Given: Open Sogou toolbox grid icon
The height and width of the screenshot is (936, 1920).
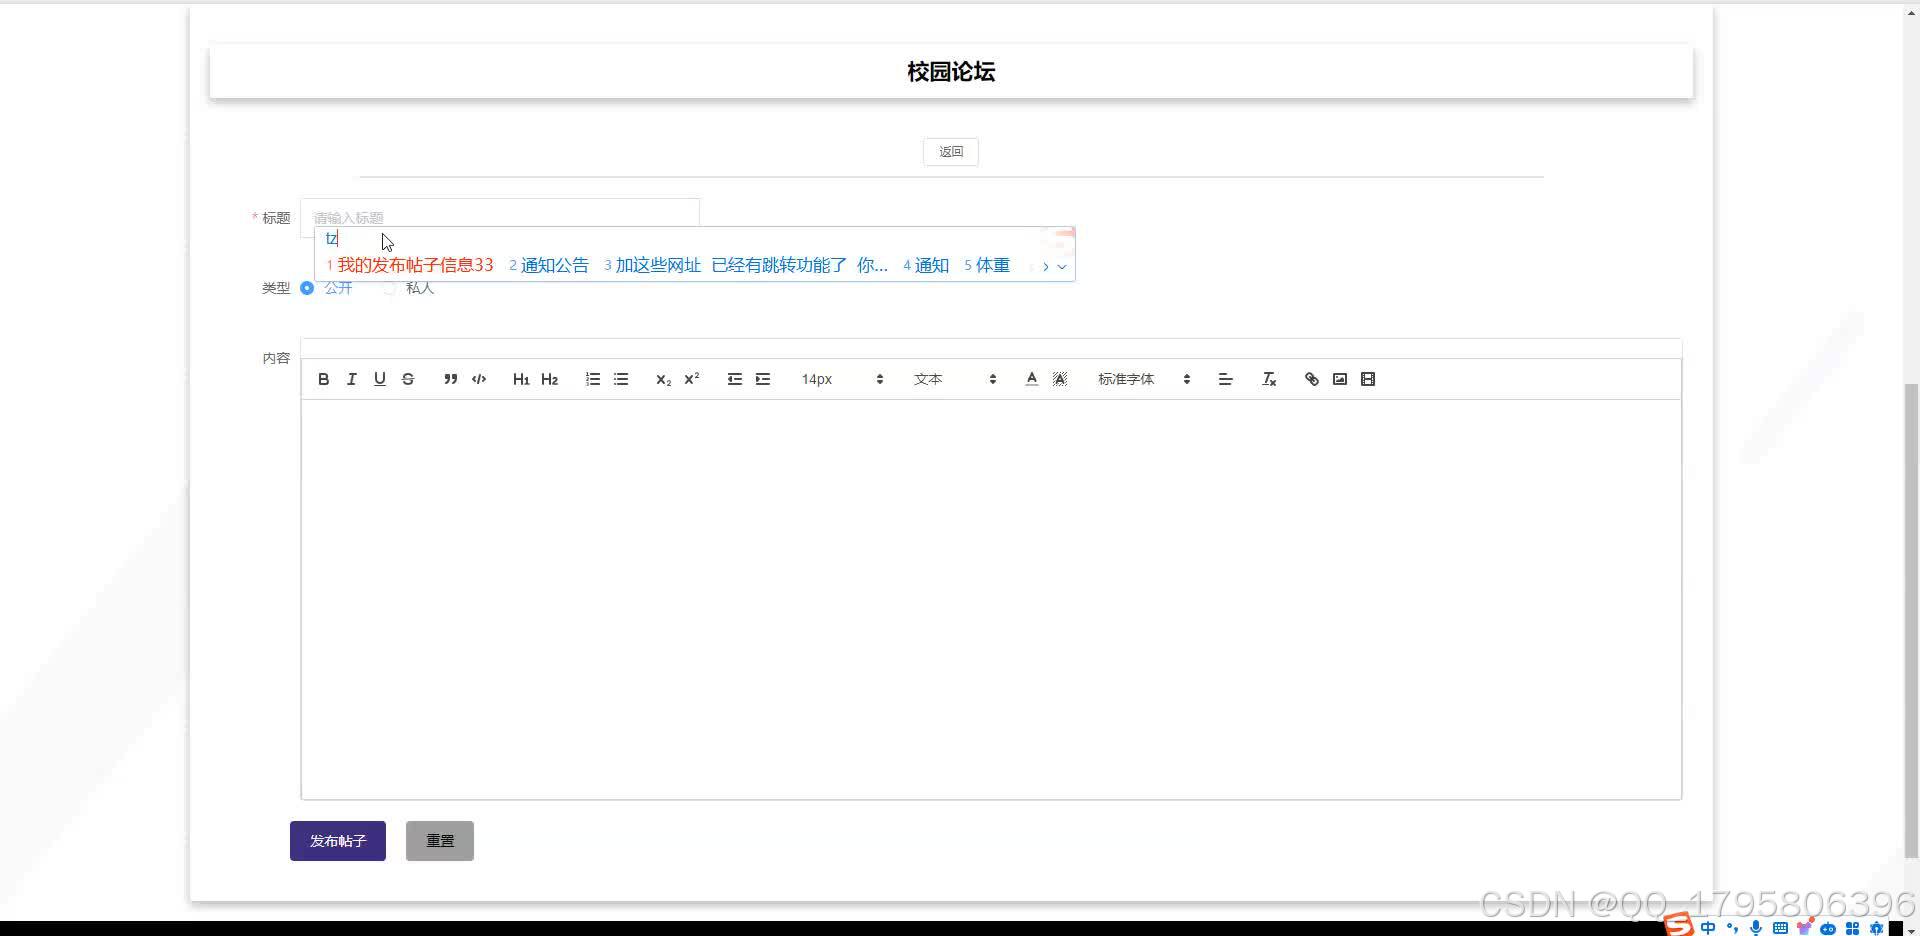Looking at the screenshot, I should (x=1852, y=928).
